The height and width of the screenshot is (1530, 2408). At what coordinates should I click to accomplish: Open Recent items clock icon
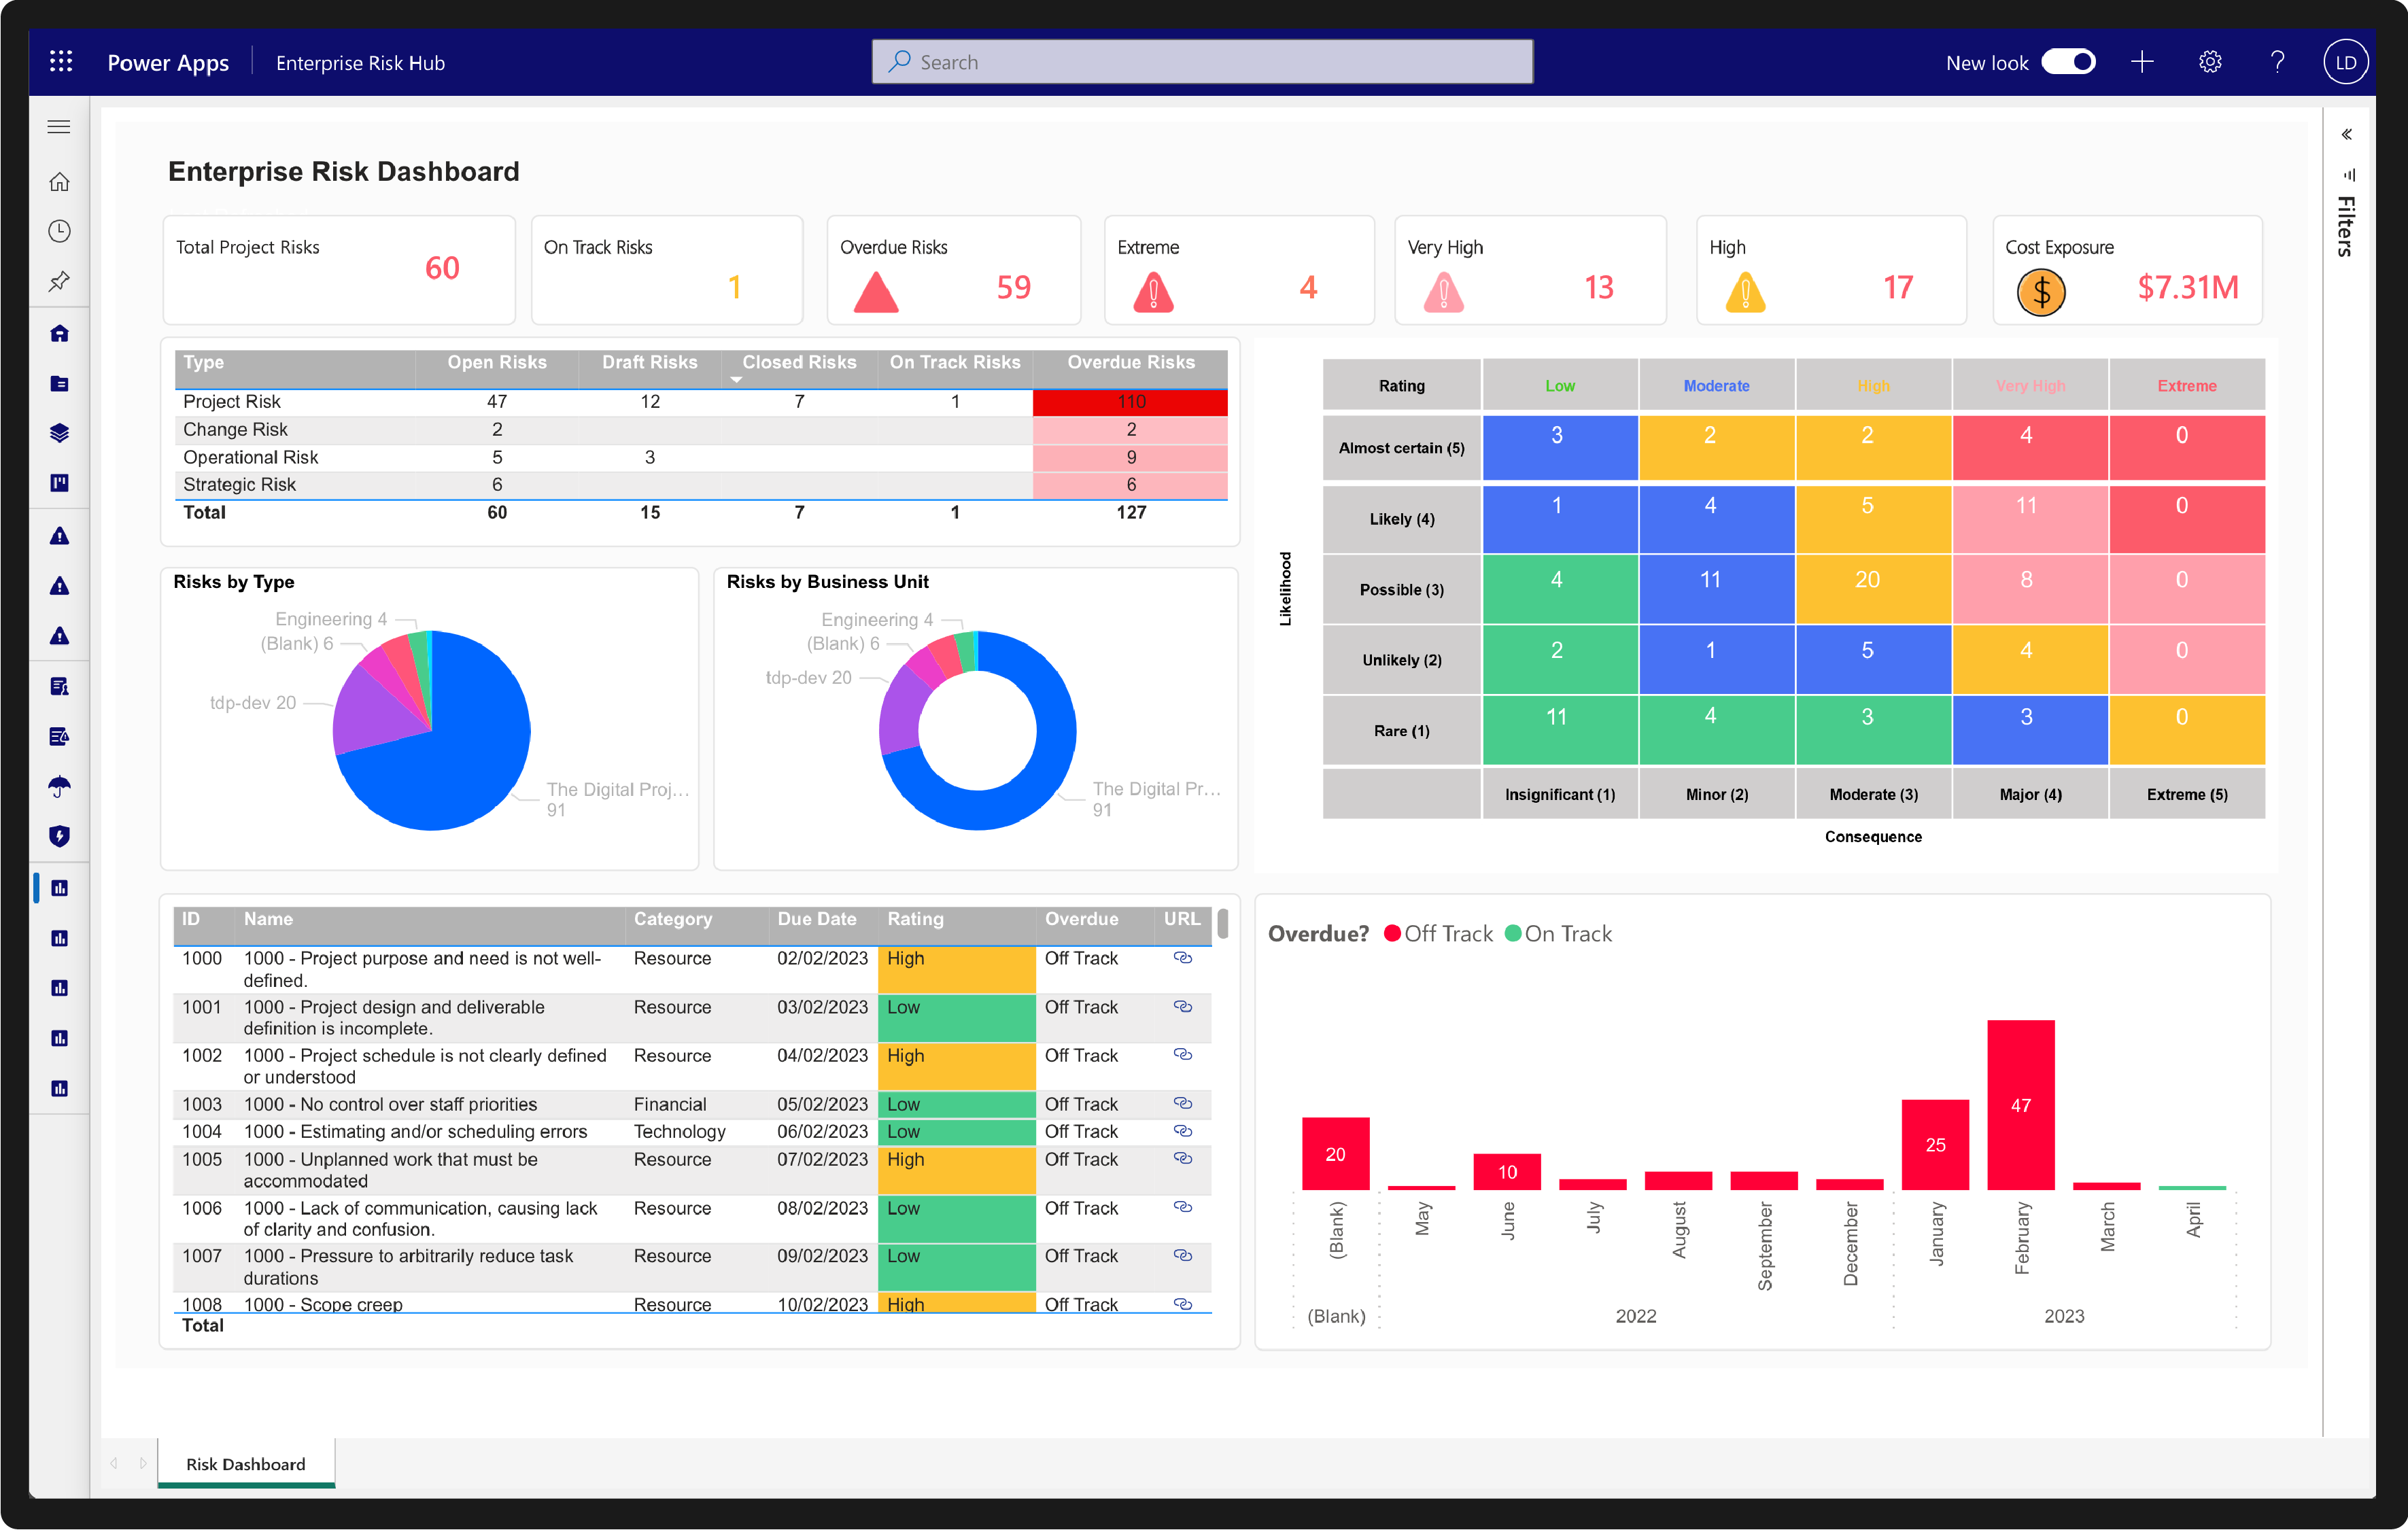click(x=60, y=231)
